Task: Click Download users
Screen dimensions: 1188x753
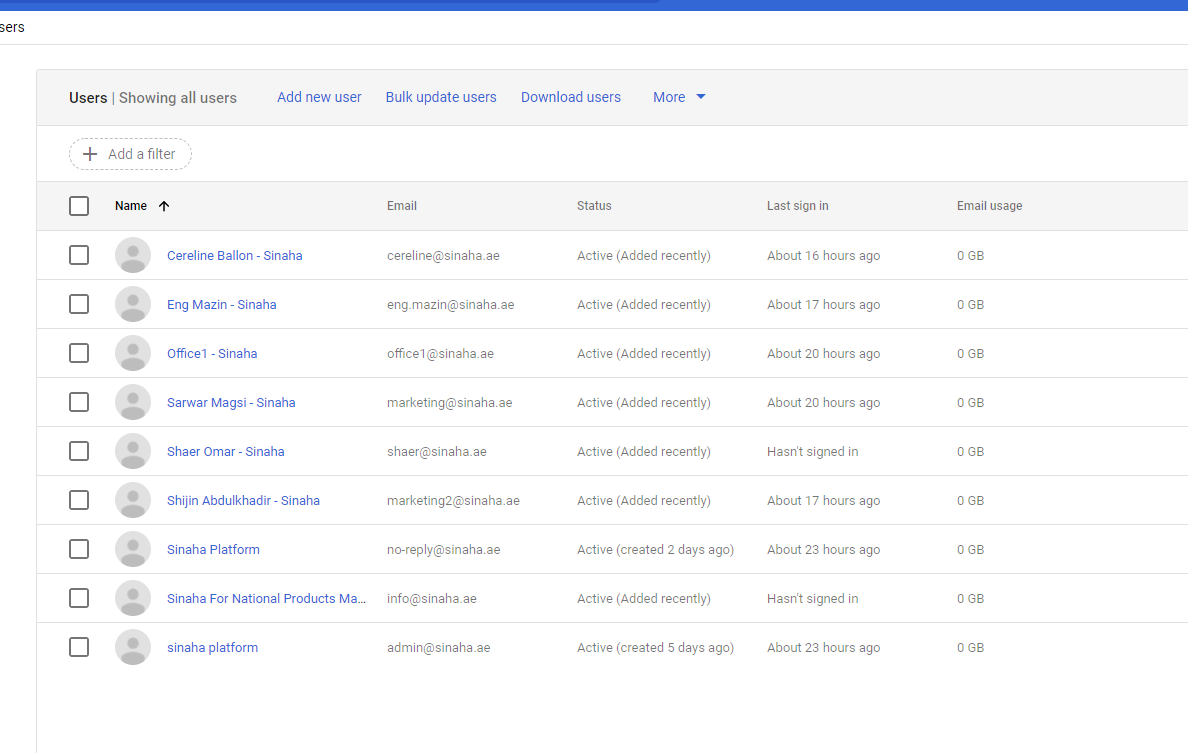Action: click(x=571, y=97)
